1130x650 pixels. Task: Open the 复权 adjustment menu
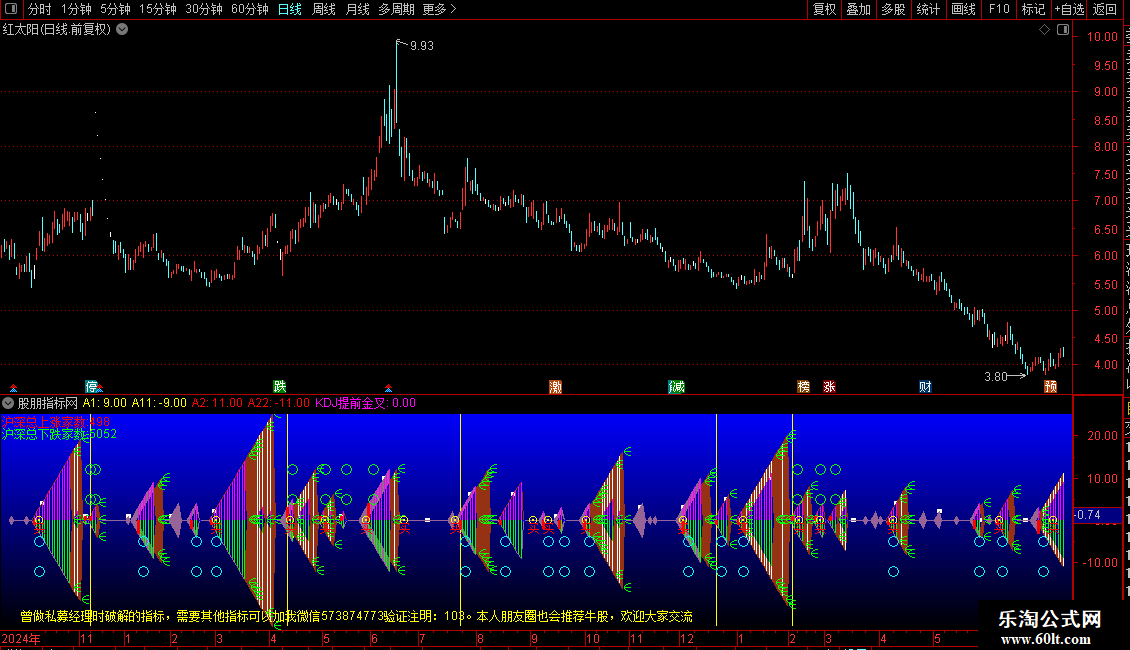point(824,9)
